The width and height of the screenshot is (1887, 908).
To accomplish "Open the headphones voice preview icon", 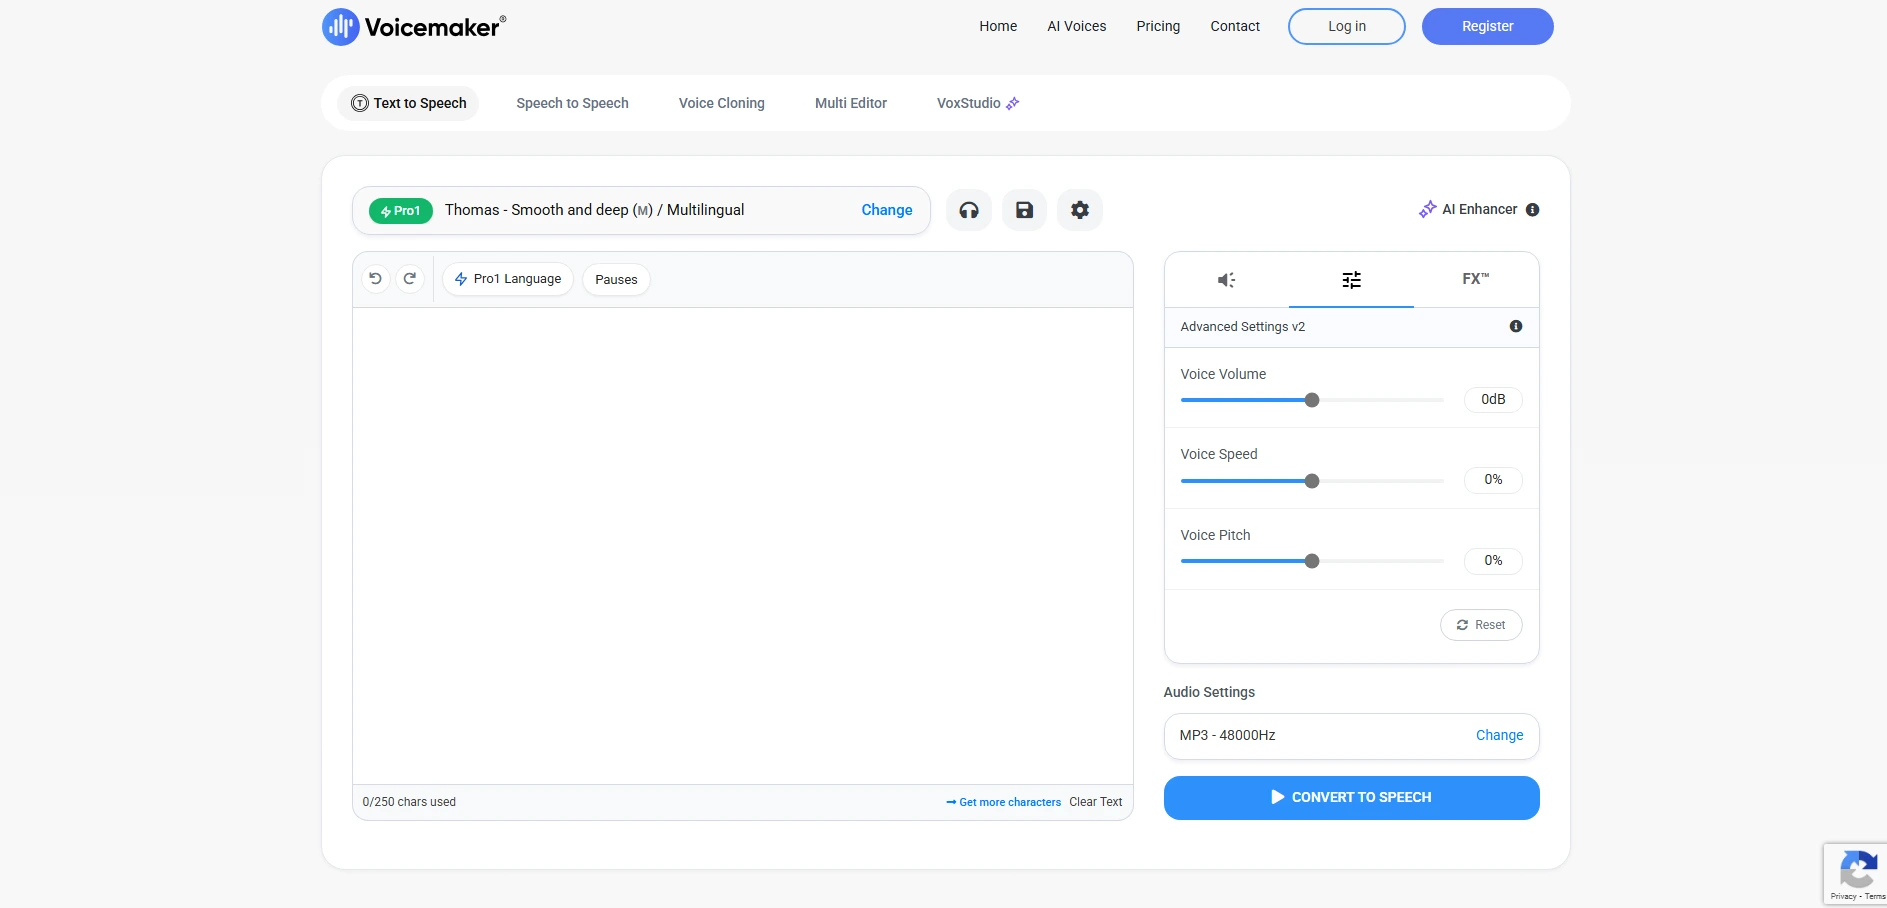I will tap(969, 210).
